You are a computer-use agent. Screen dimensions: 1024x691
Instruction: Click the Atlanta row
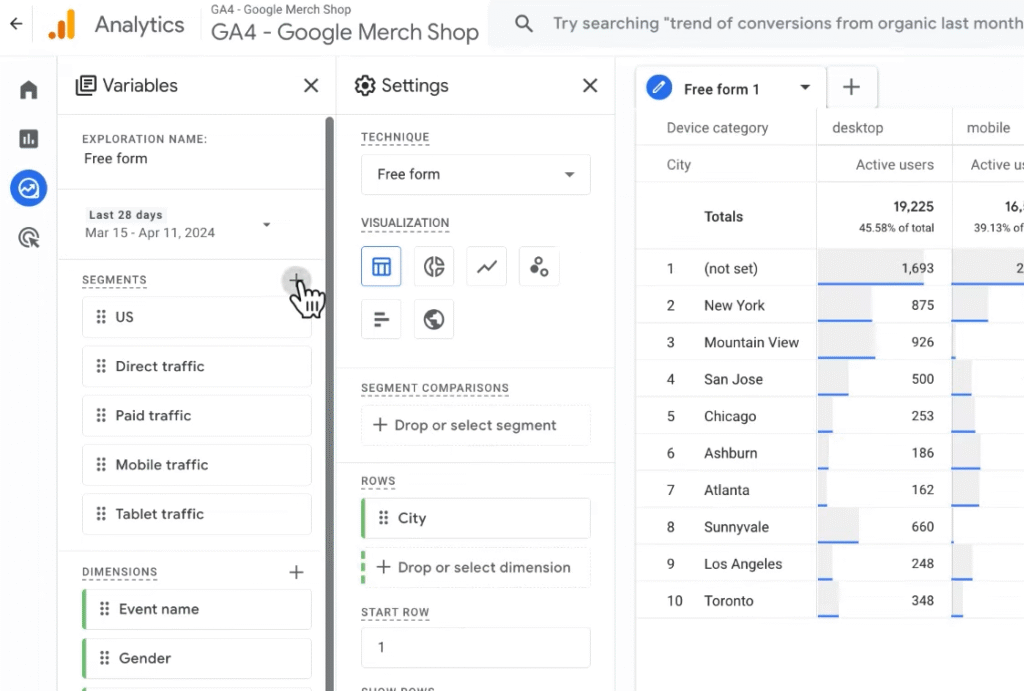click(830, 490)
